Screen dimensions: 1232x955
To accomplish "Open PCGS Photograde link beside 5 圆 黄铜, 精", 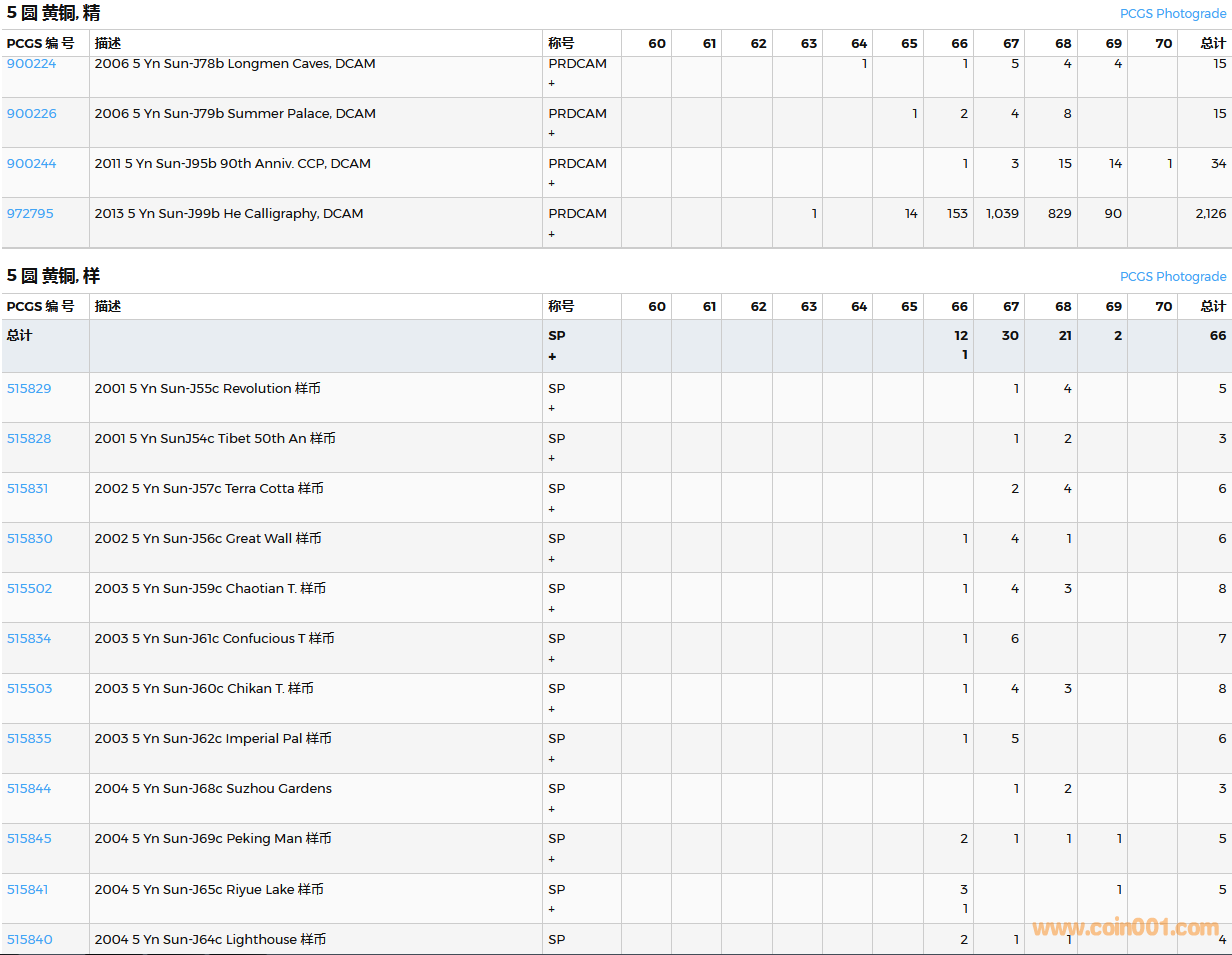I will [x=1172, y=14].
